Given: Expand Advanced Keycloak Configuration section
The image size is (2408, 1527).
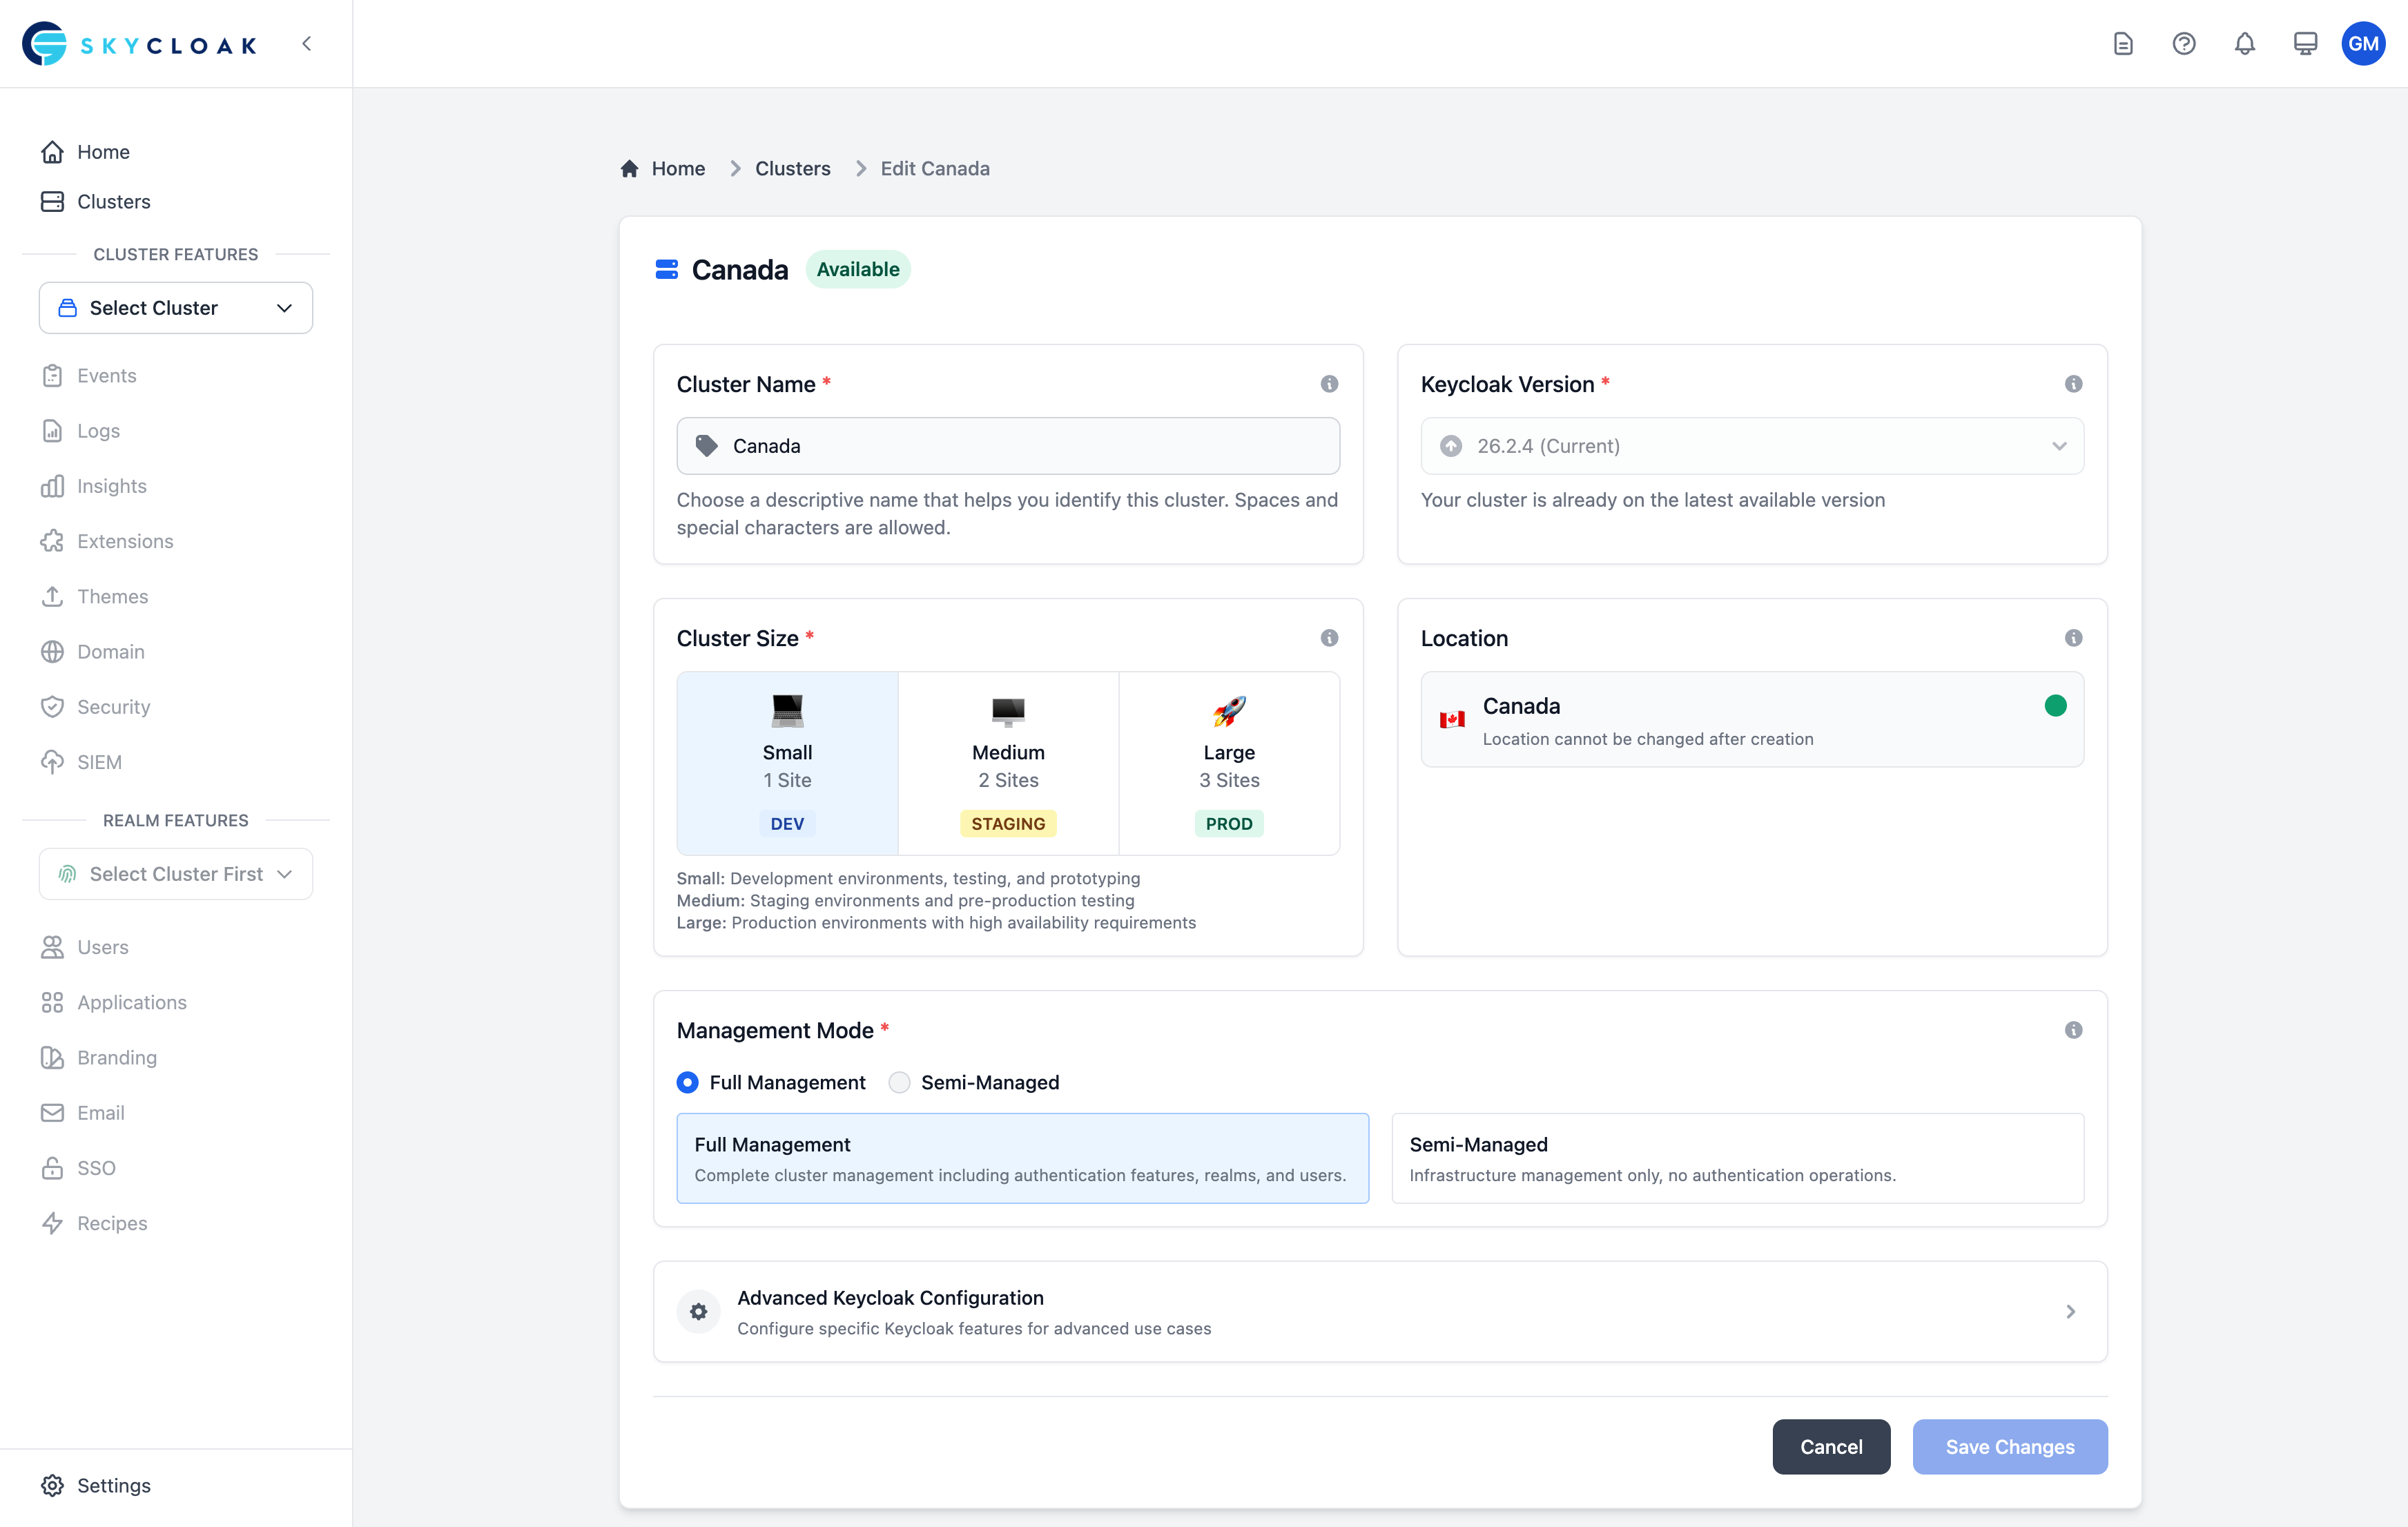Looking at the screenshot, I should (1380, 1311).
